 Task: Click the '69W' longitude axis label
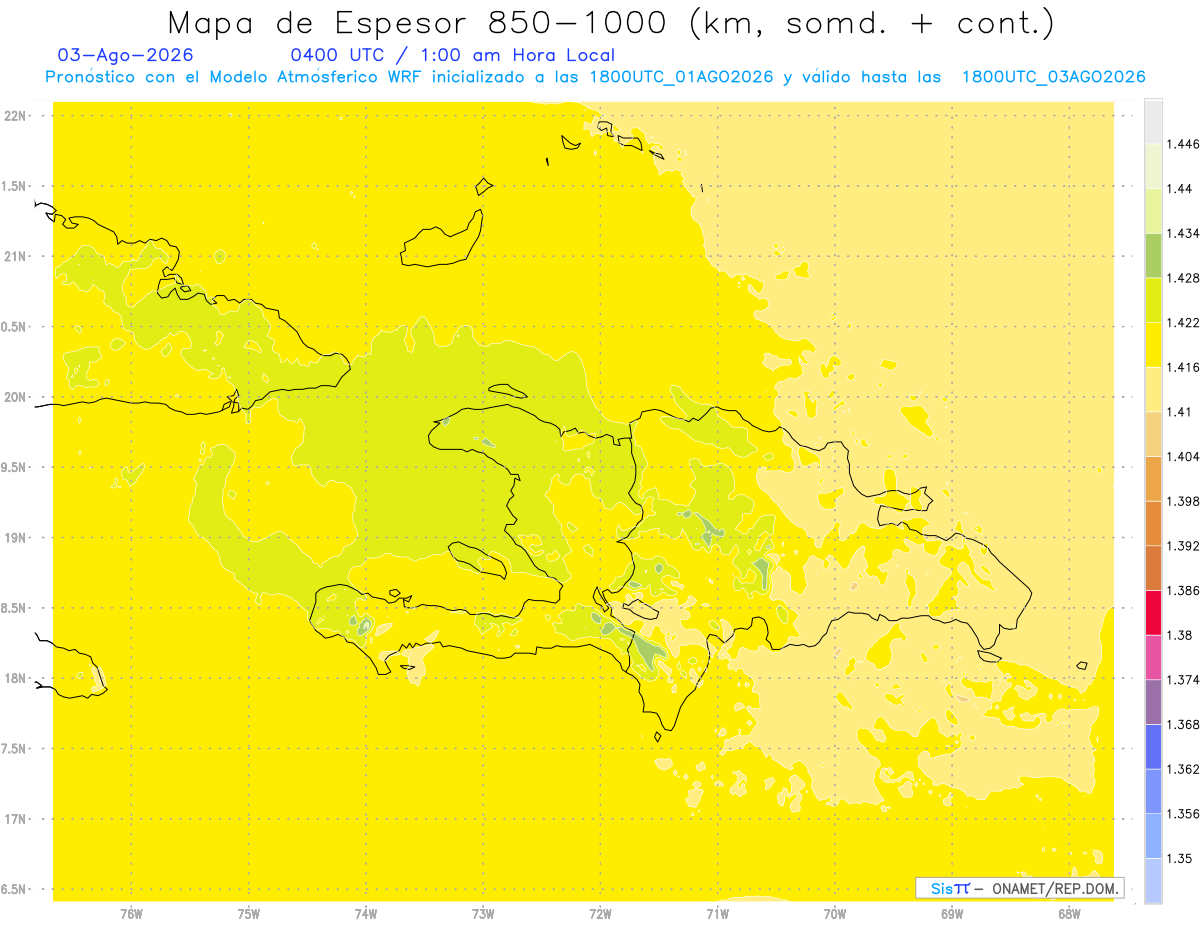(952, 914)
